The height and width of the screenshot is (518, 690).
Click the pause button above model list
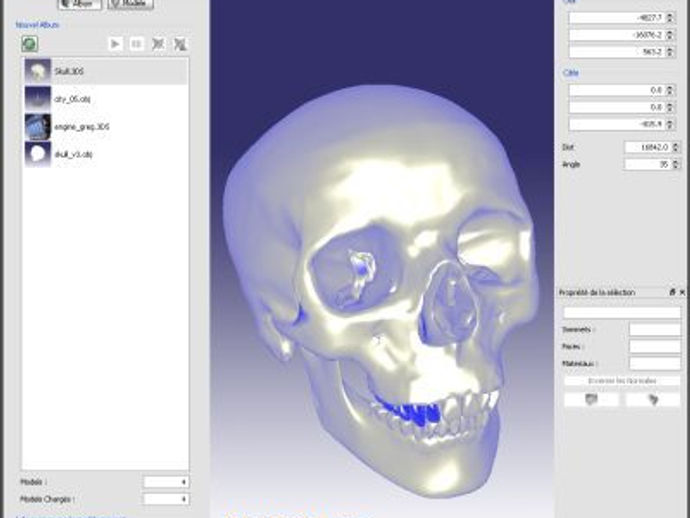pyautogui.click(x=136, y=44)
